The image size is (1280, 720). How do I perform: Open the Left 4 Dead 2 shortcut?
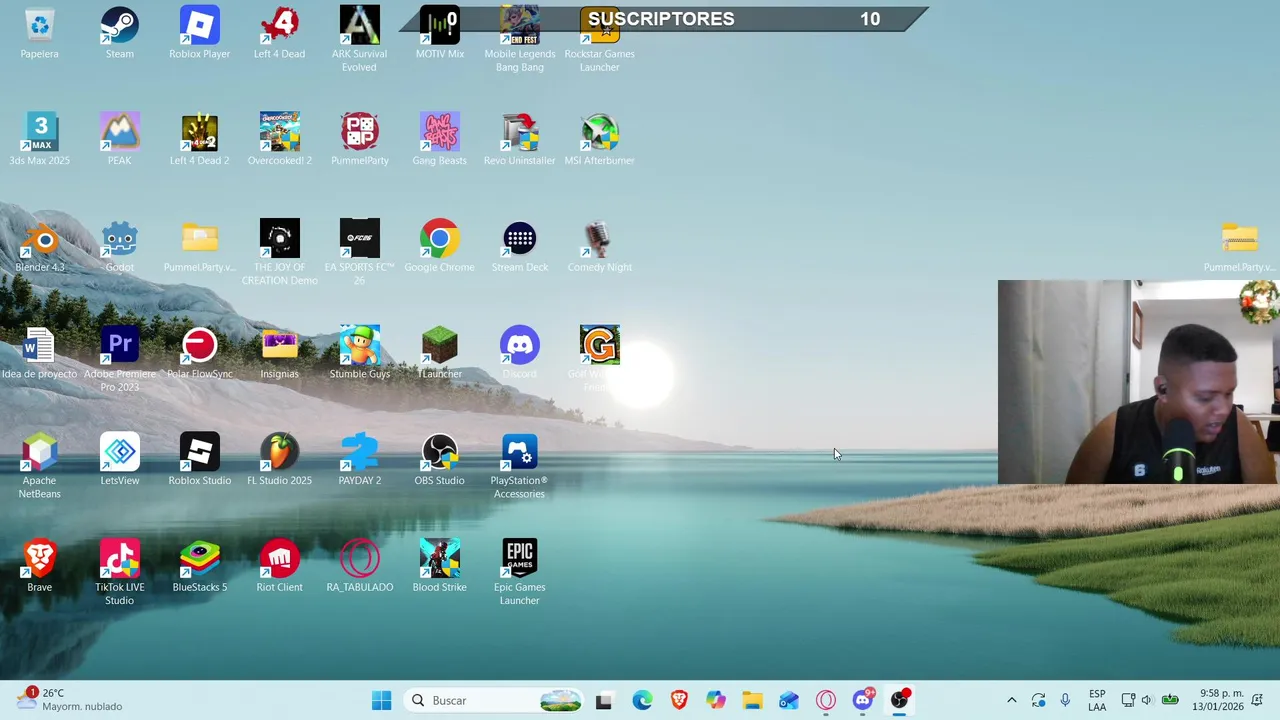[199, 139]
